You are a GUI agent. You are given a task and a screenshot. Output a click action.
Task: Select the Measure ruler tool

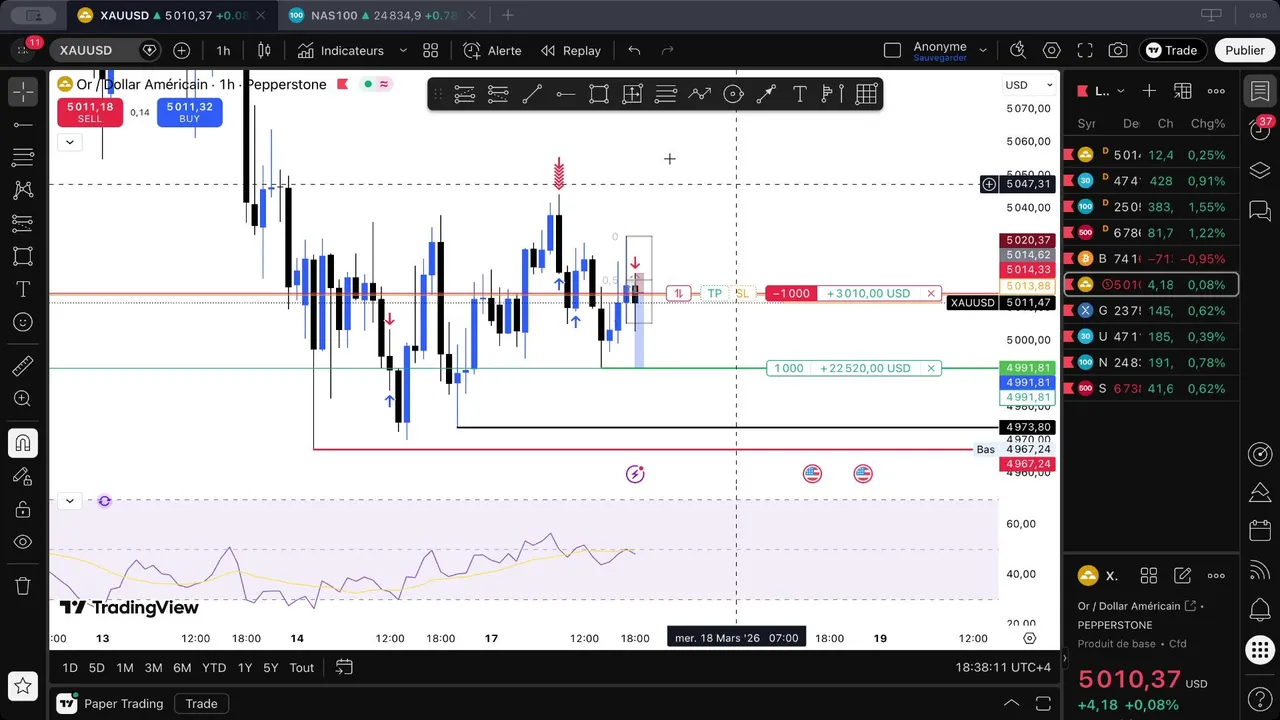(22, 366)
